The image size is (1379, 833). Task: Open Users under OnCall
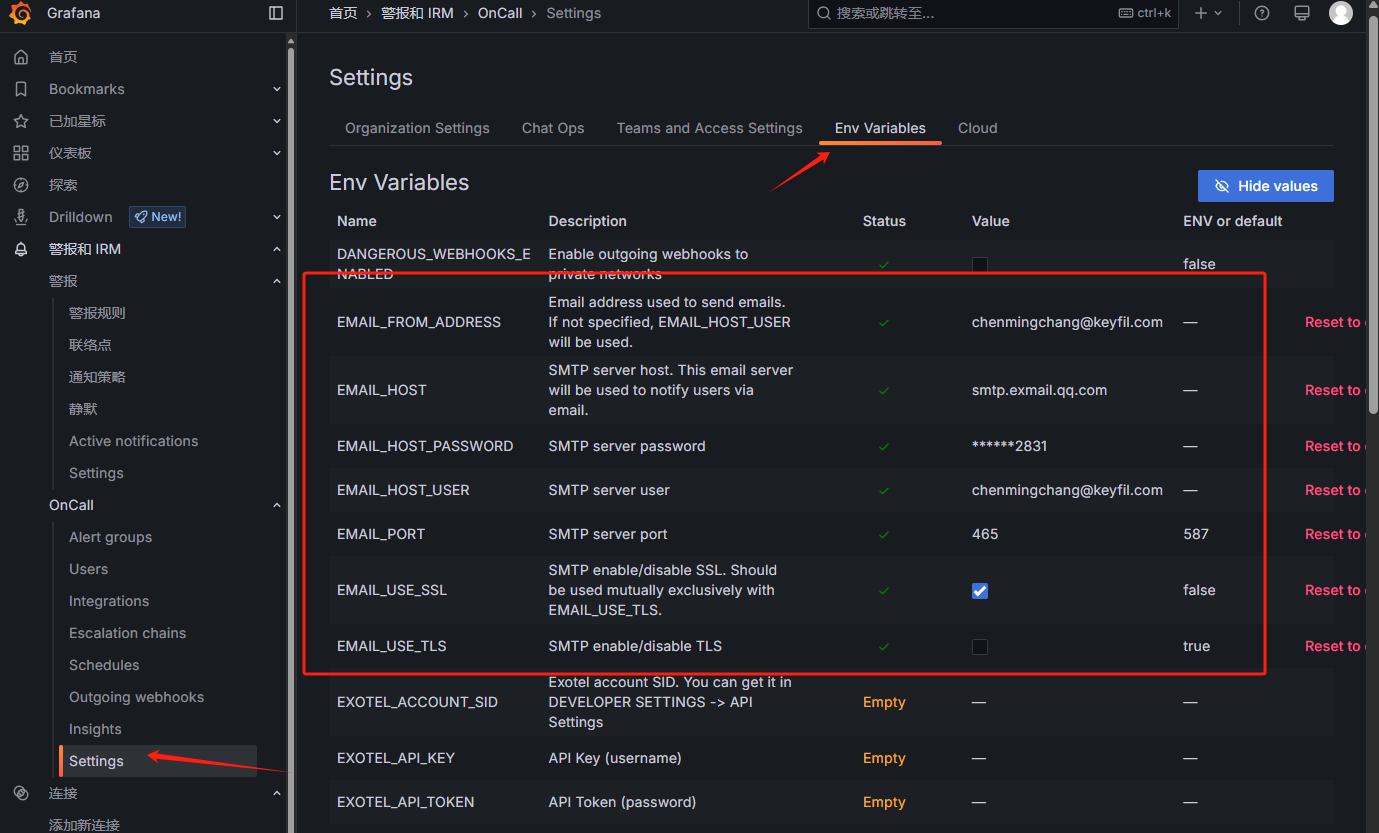(x=88, y=569)
